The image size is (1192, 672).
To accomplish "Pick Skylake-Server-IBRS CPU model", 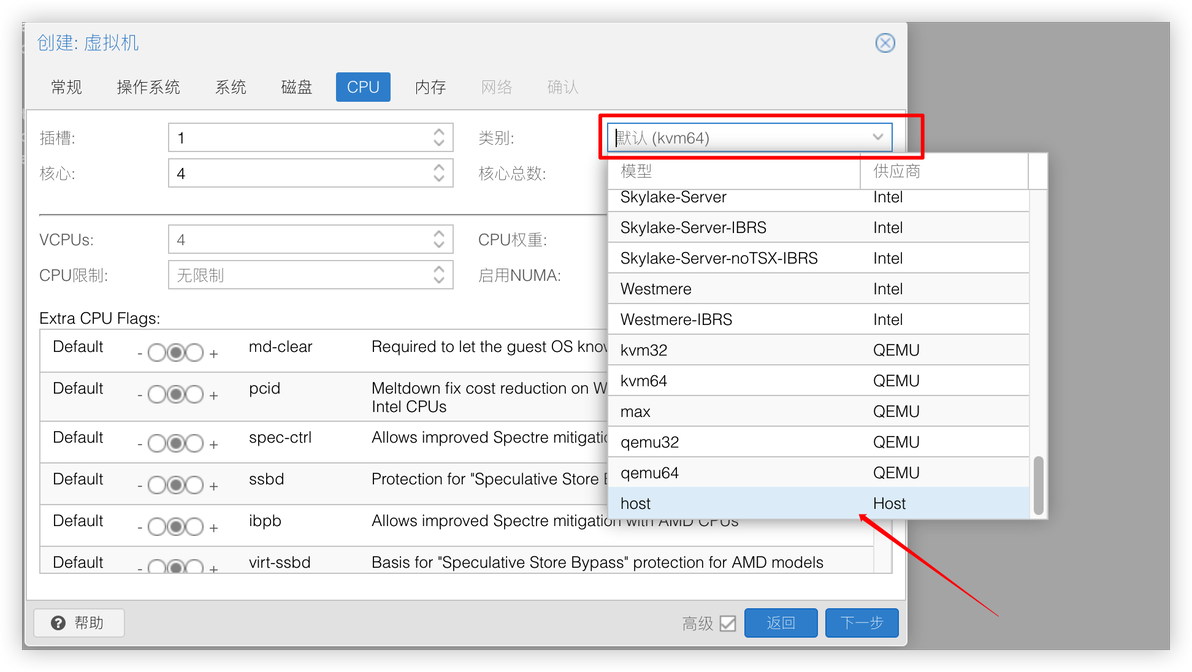I will pos(820,227).
